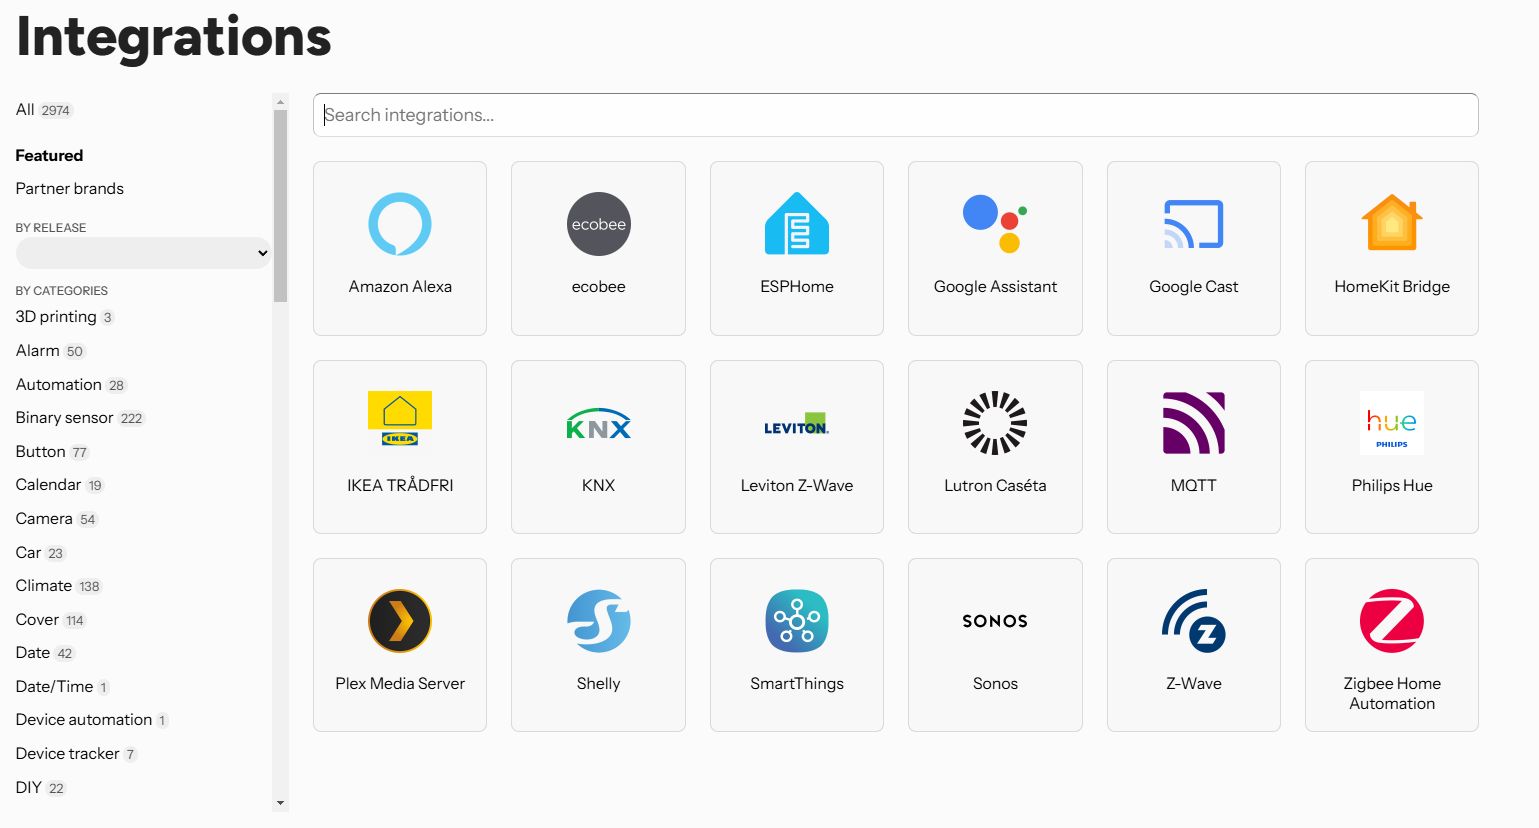Image resolution: width=1539 pixels, height=828 pixels.
Task: Click the SmartThings label text
Action: click(797, 684)
